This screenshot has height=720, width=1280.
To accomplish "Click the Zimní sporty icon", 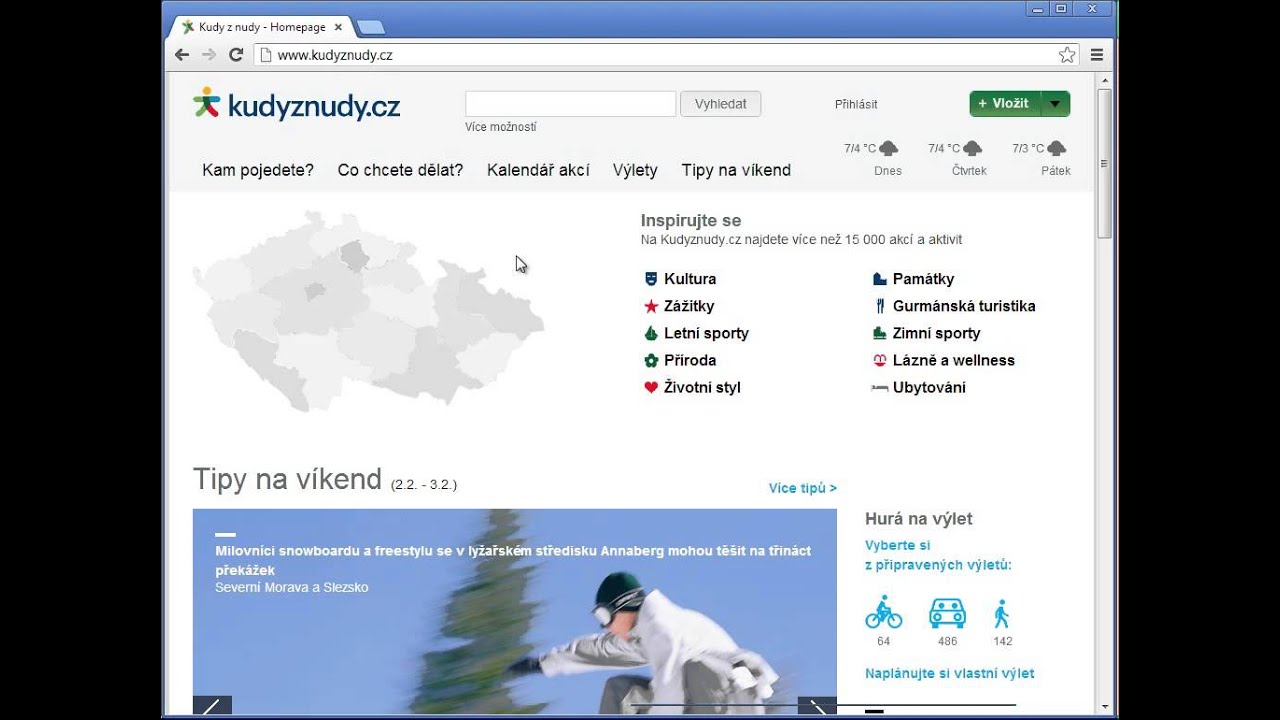I will [x=880, y=333].
